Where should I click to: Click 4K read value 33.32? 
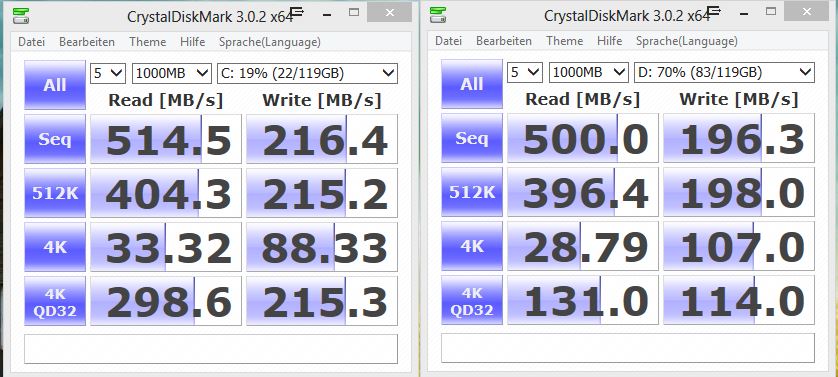[166, 247]
